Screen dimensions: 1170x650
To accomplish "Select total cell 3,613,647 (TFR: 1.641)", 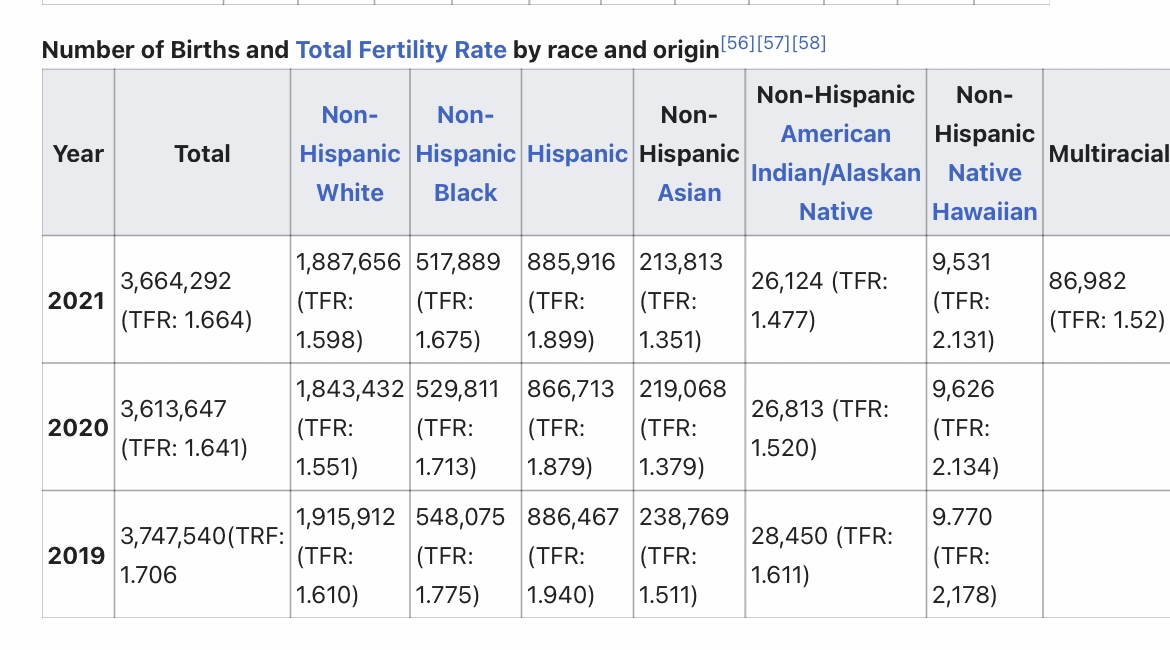I will point(202,428).
